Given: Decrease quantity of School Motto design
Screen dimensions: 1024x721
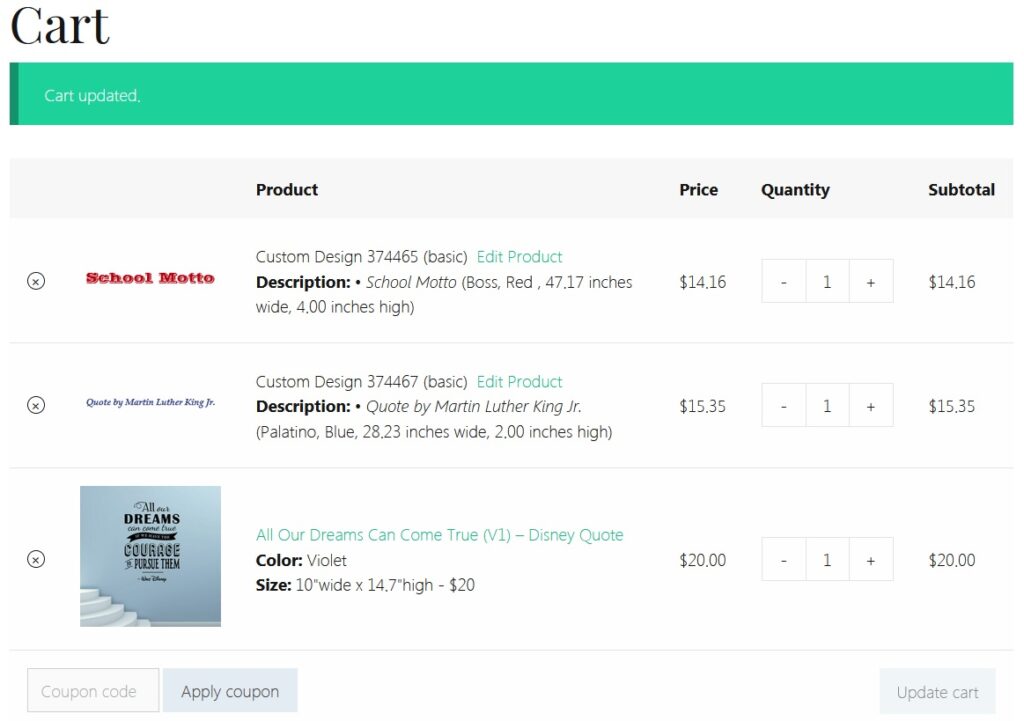Looking at the screenshot, I should [x=784, y=281].
